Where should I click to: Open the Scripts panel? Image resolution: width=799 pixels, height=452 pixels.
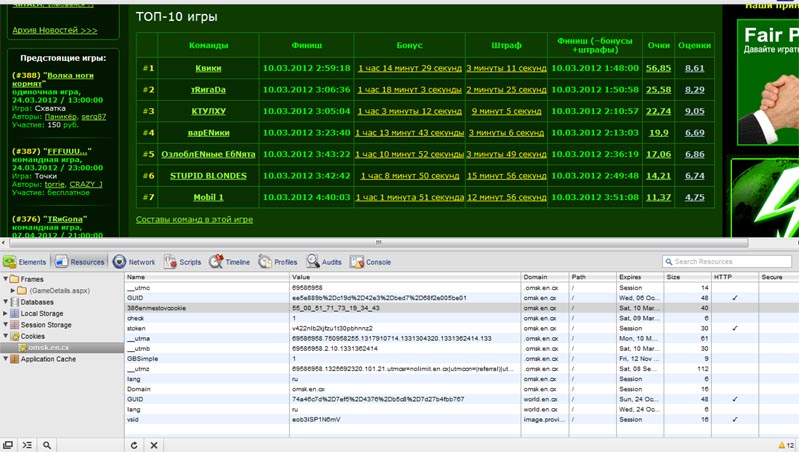pos(182,262)
